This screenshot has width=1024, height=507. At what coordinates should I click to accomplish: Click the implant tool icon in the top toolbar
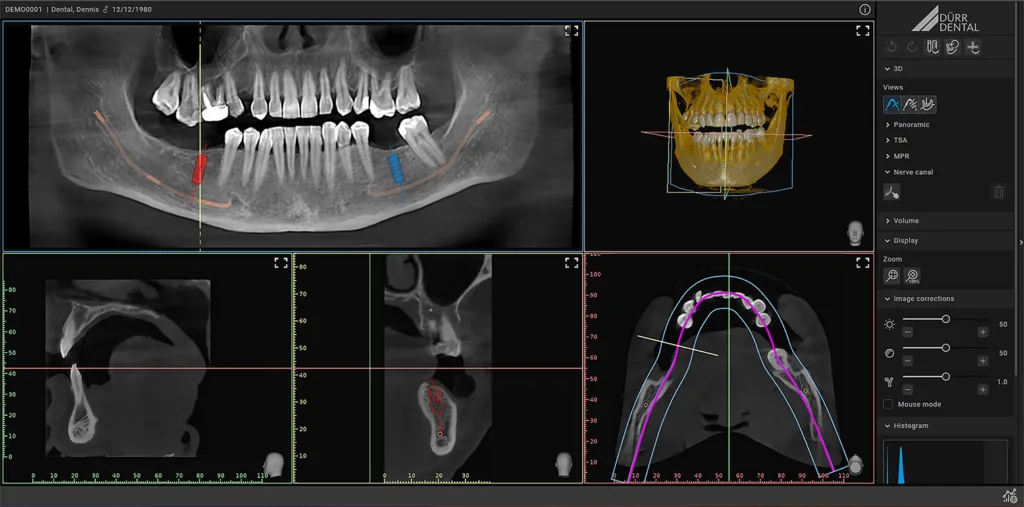(x=933, y=47)
